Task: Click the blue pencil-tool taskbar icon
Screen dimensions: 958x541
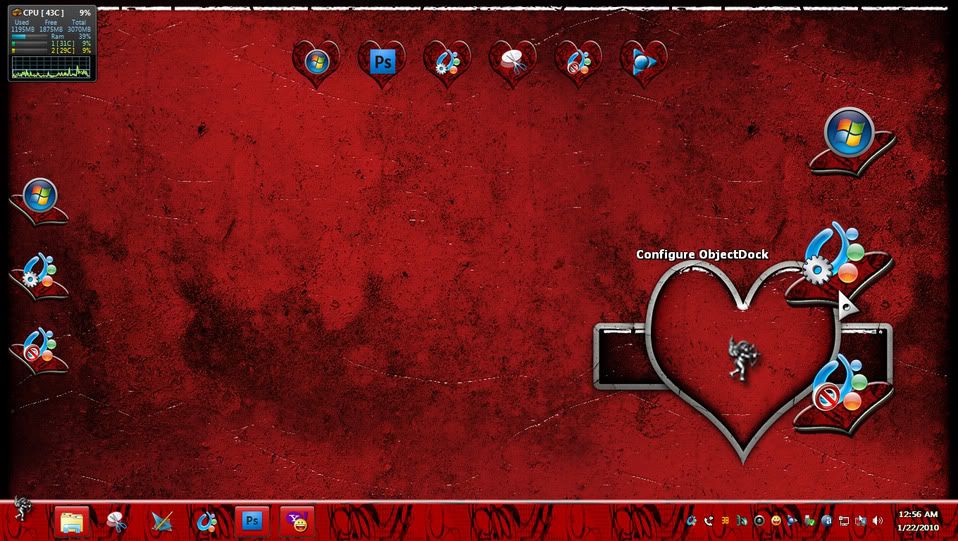Action: click(161, 521)
